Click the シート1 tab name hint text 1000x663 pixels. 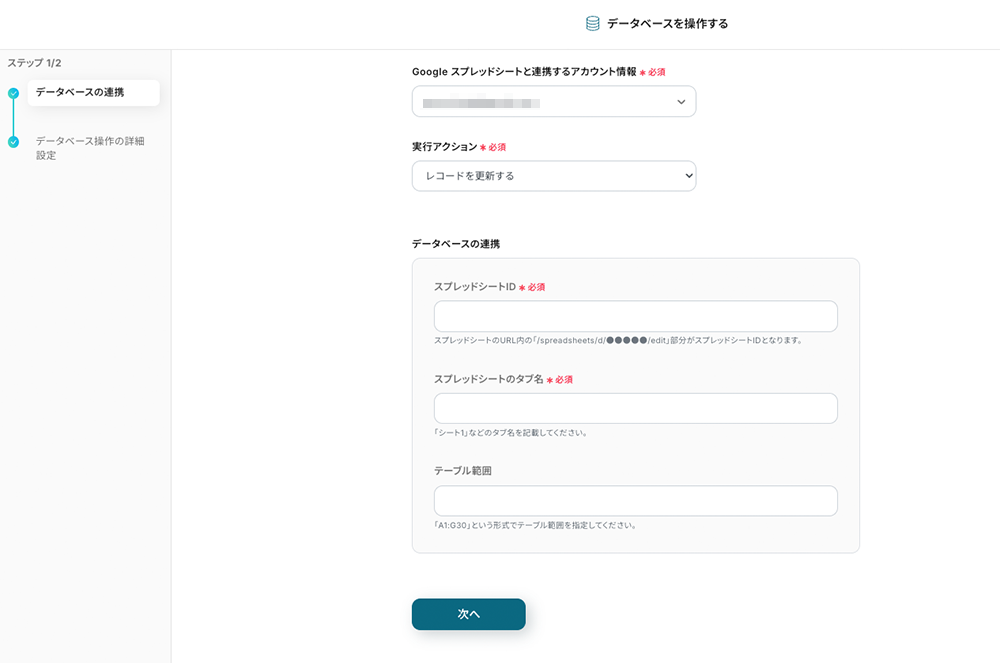510,433
